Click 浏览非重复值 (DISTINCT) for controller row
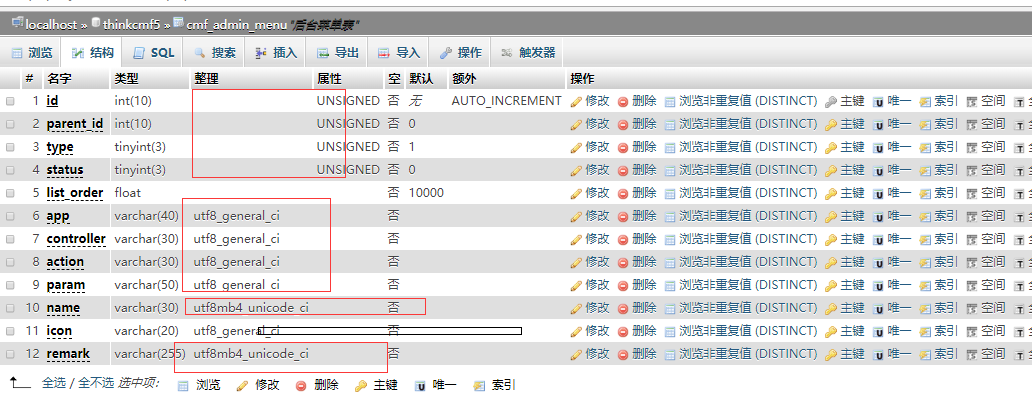 (x=748, y=240)
